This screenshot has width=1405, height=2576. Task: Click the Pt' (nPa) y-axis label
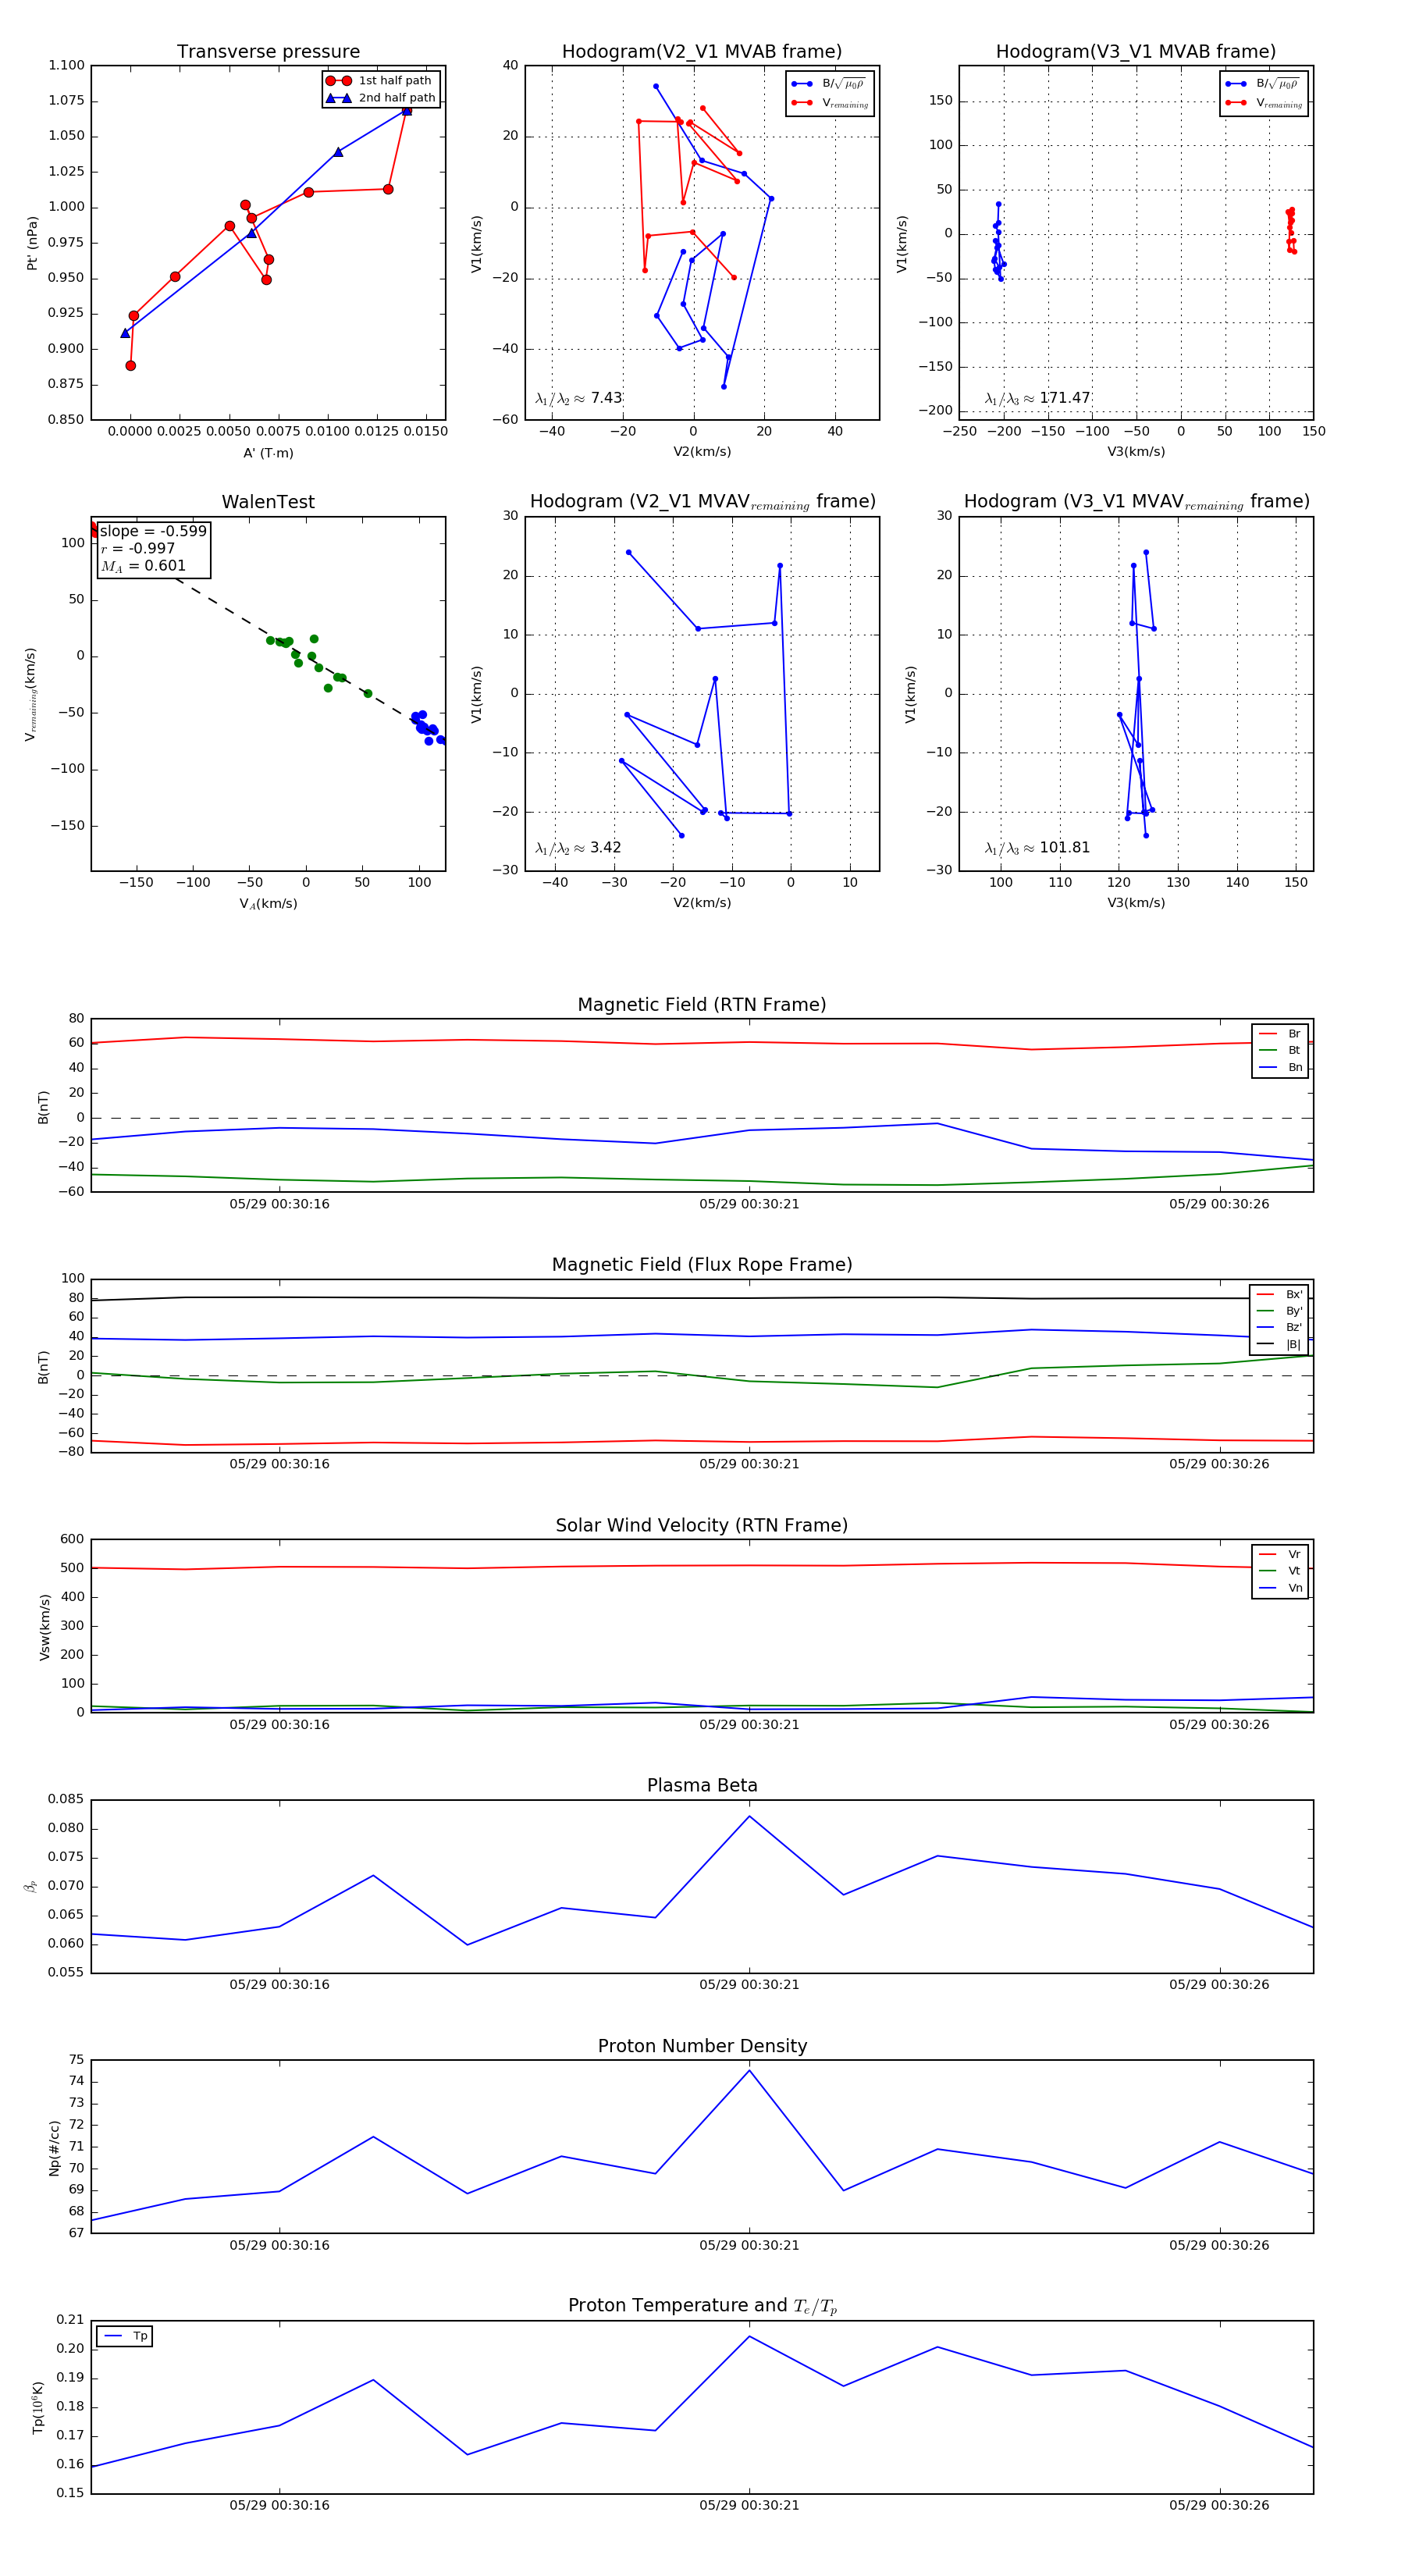[32, 243]
